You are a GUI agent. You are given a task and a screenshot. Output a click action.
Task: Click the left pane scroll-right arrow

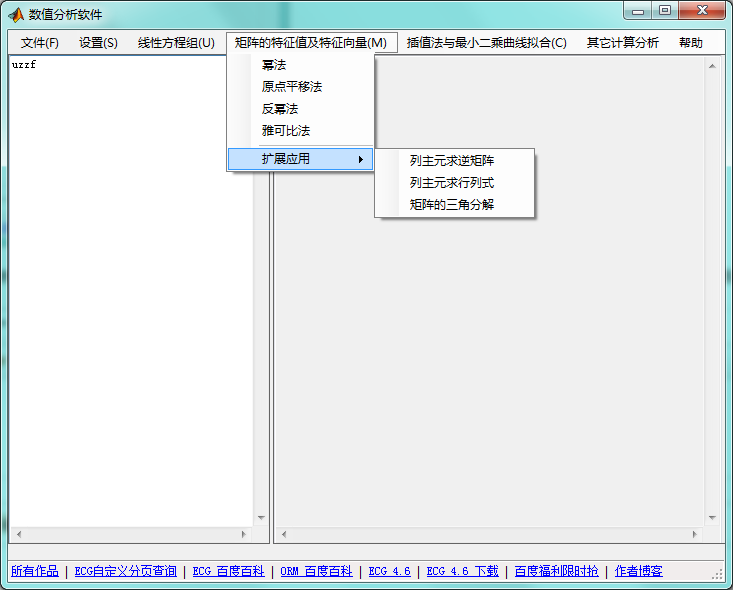(x=244, y=534)
